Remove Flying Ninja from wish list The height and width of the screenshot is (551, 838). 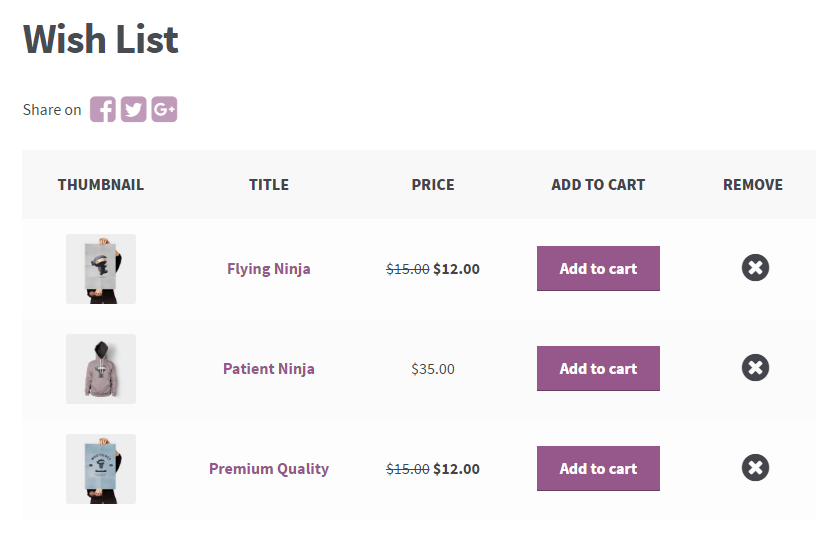point(755,268)
